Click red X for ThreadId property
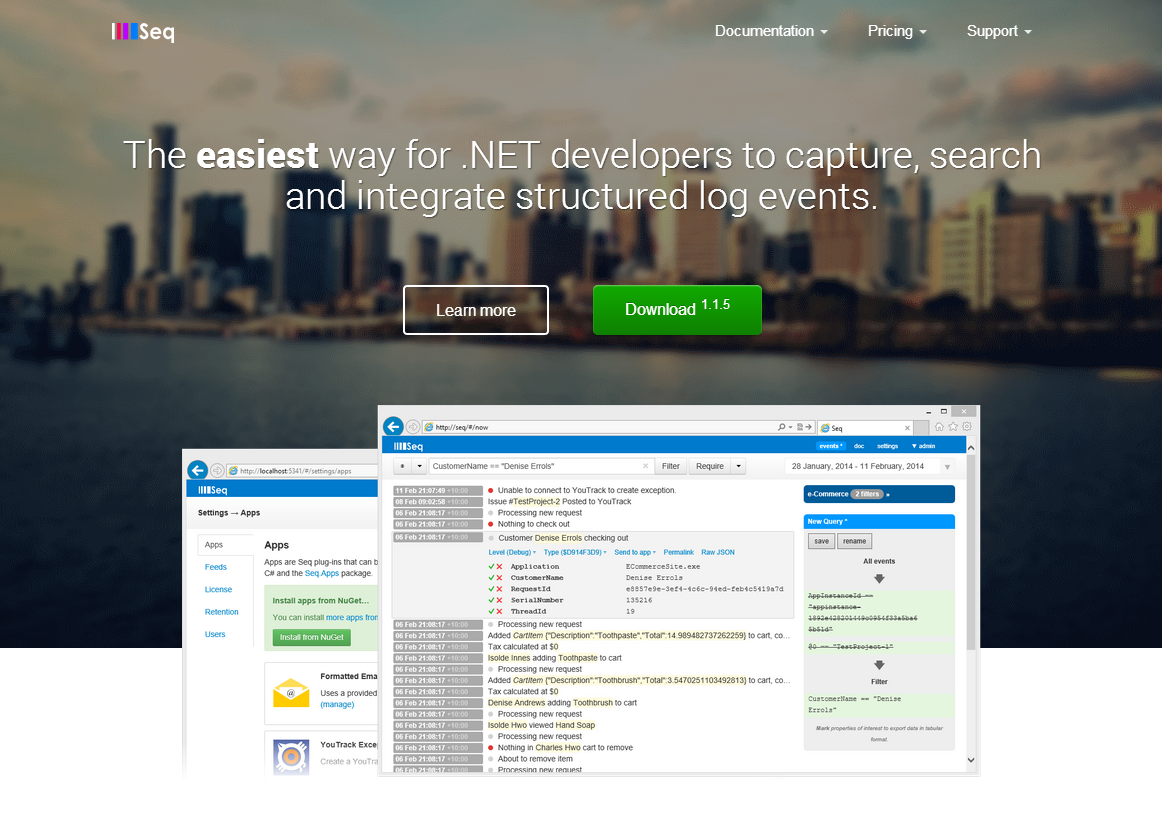1162x829 pixels. point(499,611)
